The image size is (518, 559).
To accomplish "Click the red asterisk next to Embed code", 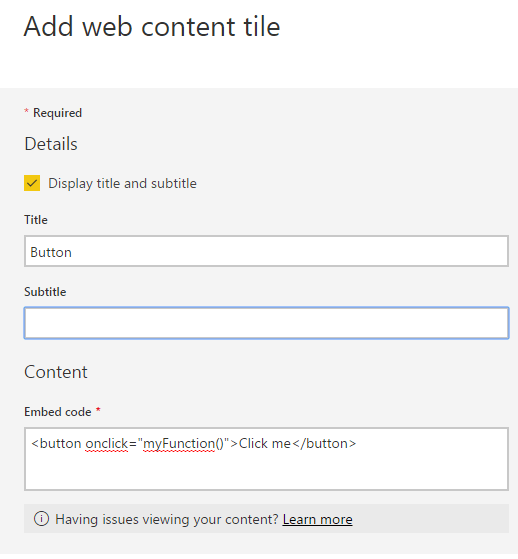I will pos(98,410).
